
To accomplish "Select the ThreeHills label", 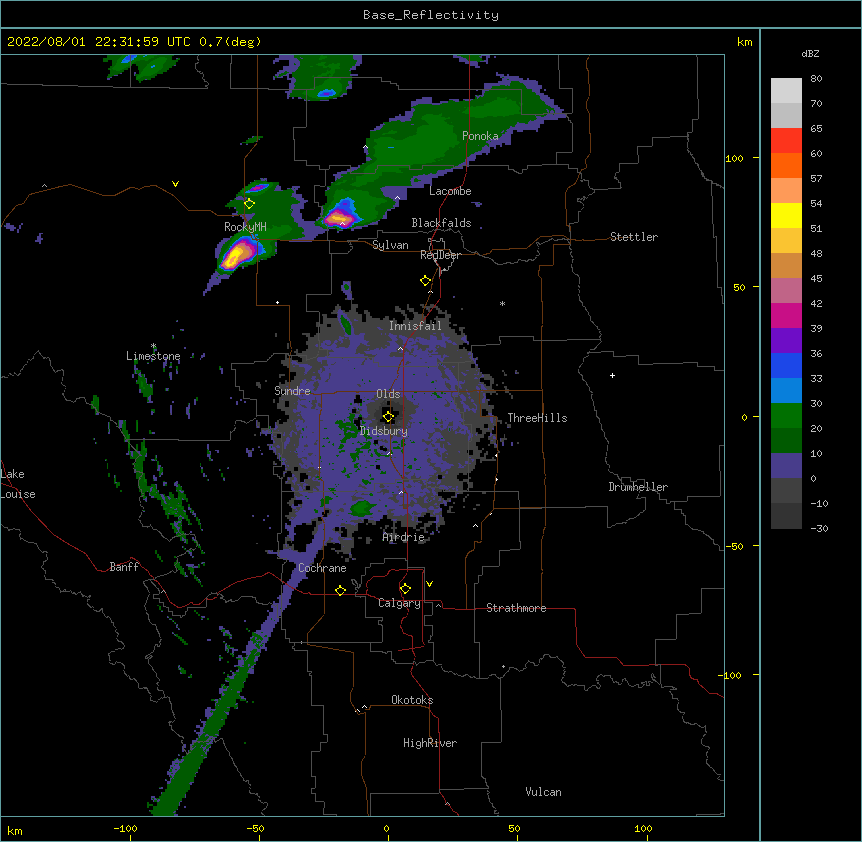I will 537,418.
